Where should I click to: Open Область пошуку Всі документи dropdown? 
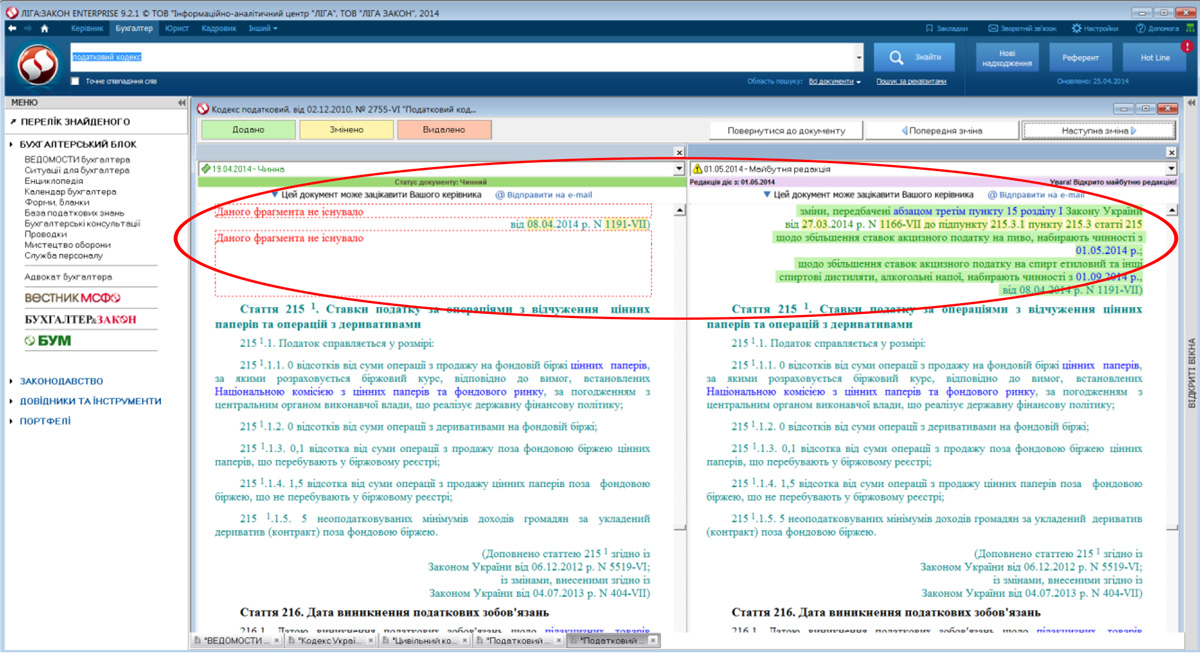tap(834, 81)
